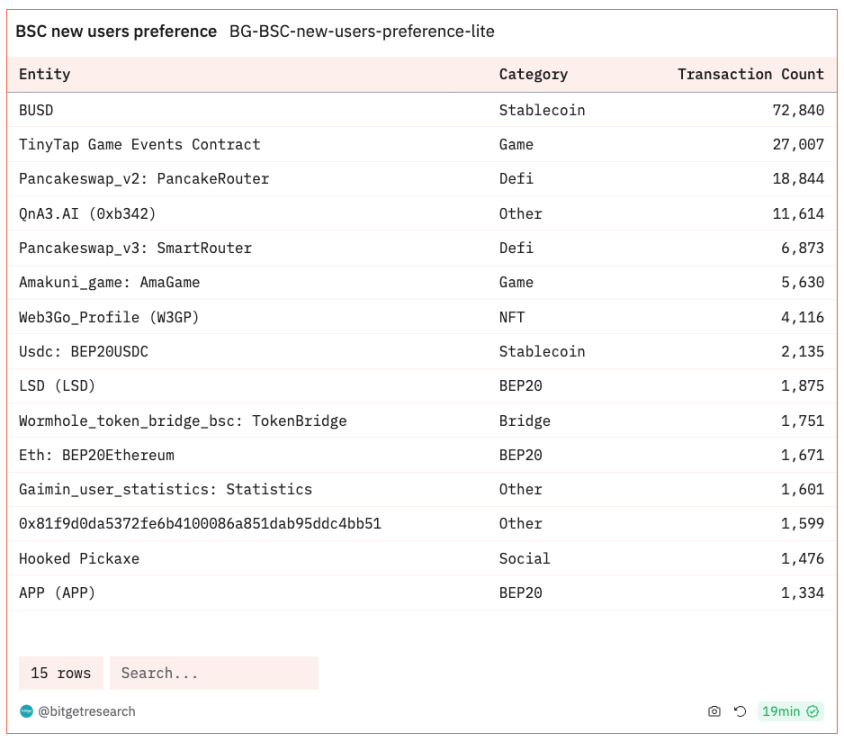Image resolution: width=844 pixels, height=742 pixels.
Task: Click the BSC new users preference title
Action: pyautogui.click(x=116, y=32)
